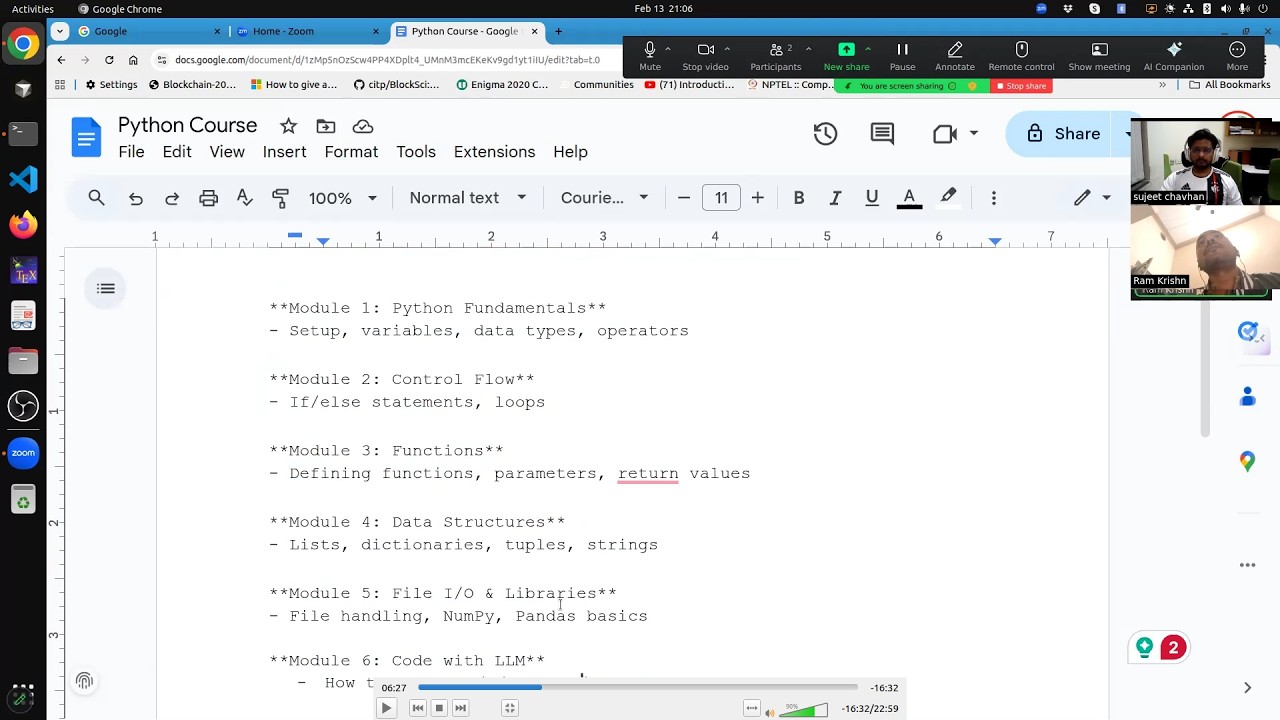Open the document outline icon
The image size is (1280, 720).
(x=105, y=289)
